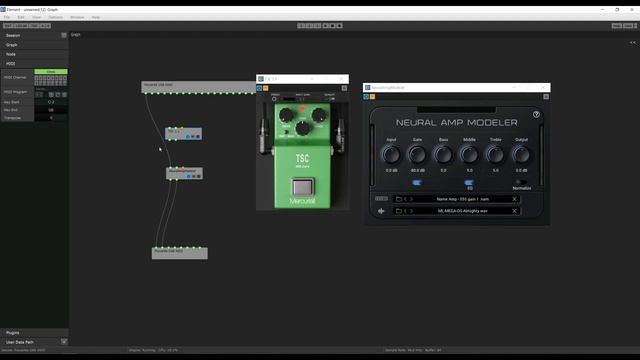Open the Window menu
Image resolution: width=640 pixels, height=360 pixels.
pyautogui.click(x=77, y=17)
